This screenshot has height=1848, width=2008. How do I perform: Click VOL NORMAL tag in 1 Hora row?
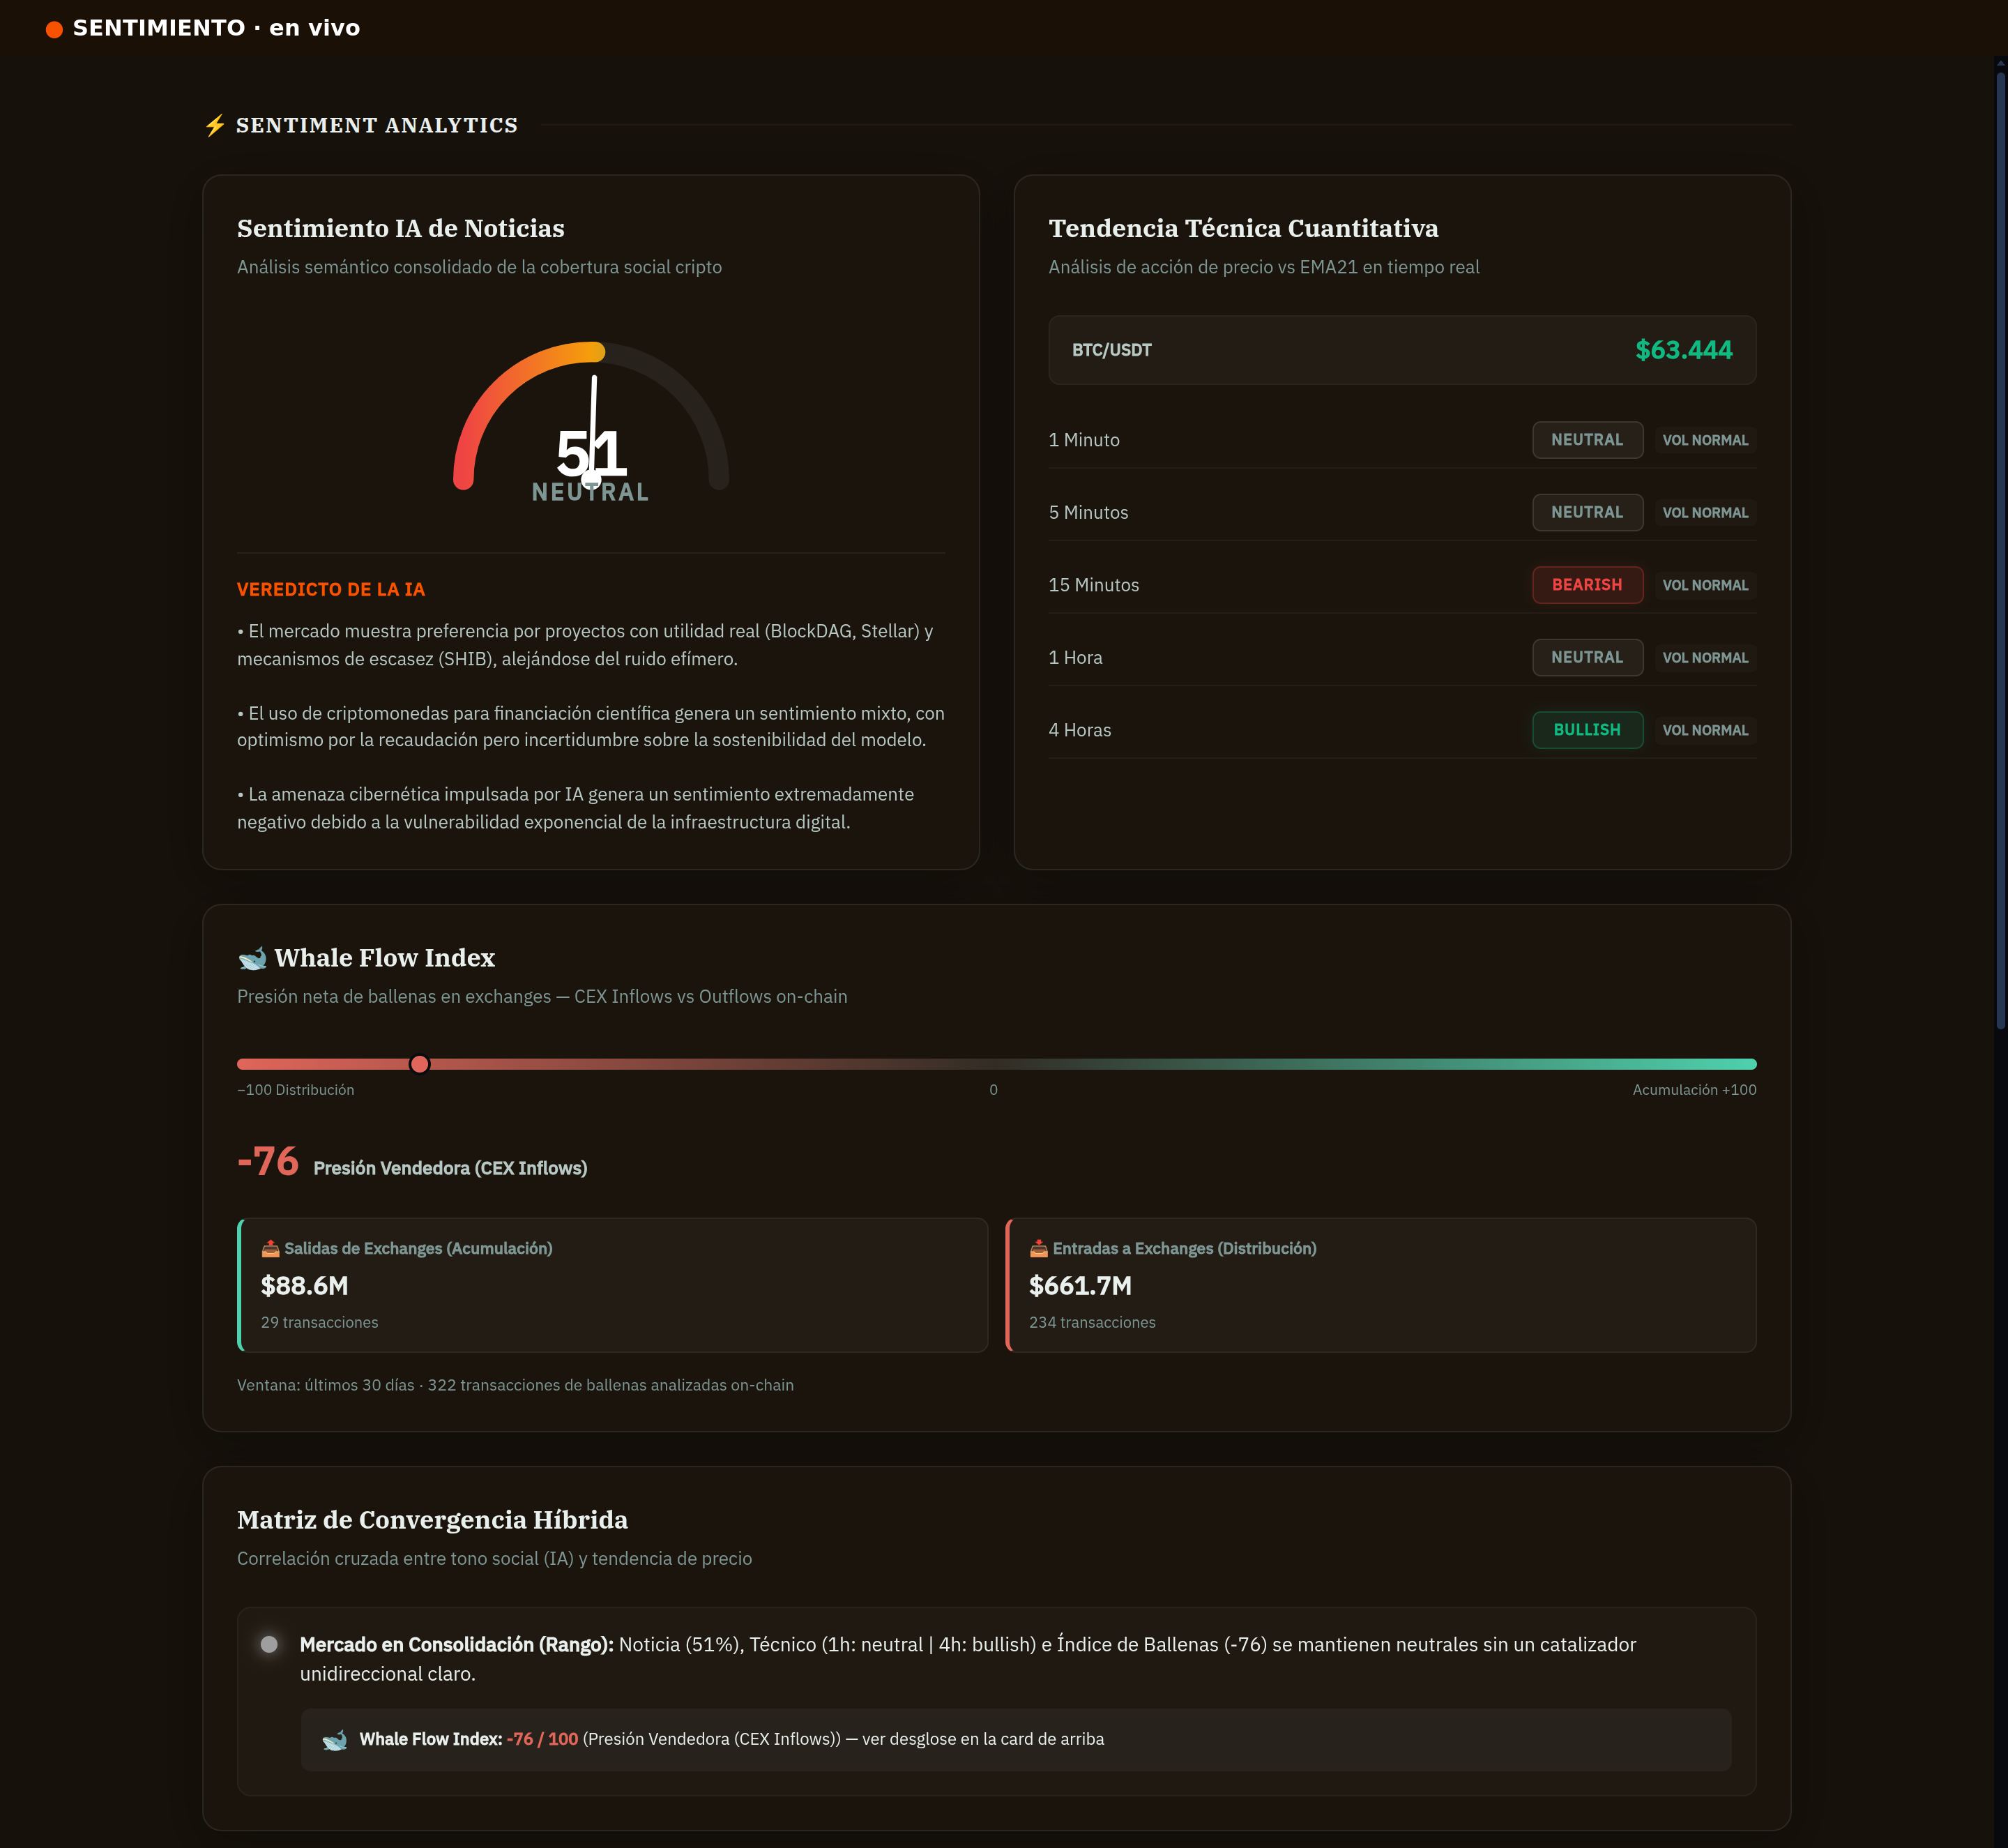(x=1705, y=657)
